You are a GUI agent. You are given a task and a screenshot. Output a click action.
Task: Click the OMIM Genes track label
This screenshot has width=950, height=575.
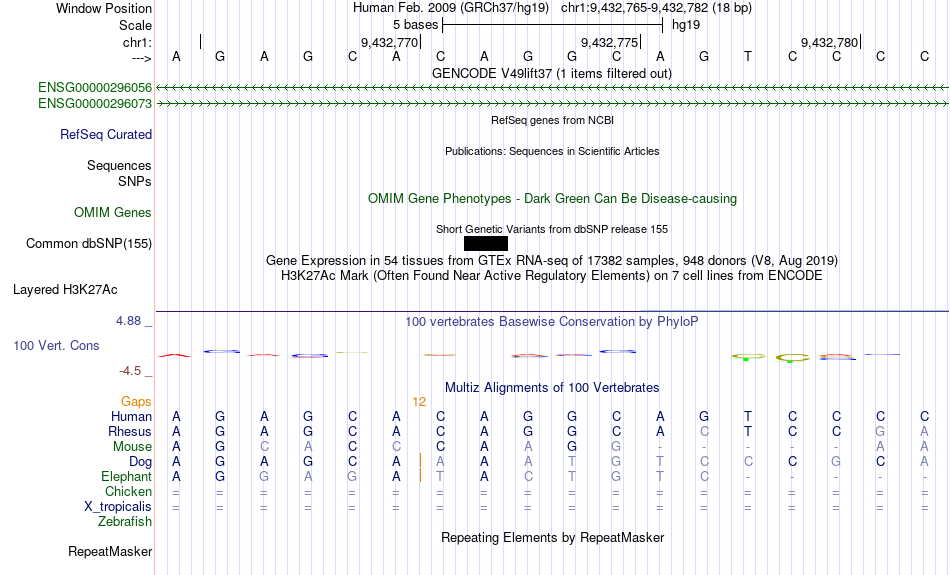click(113, 213)
